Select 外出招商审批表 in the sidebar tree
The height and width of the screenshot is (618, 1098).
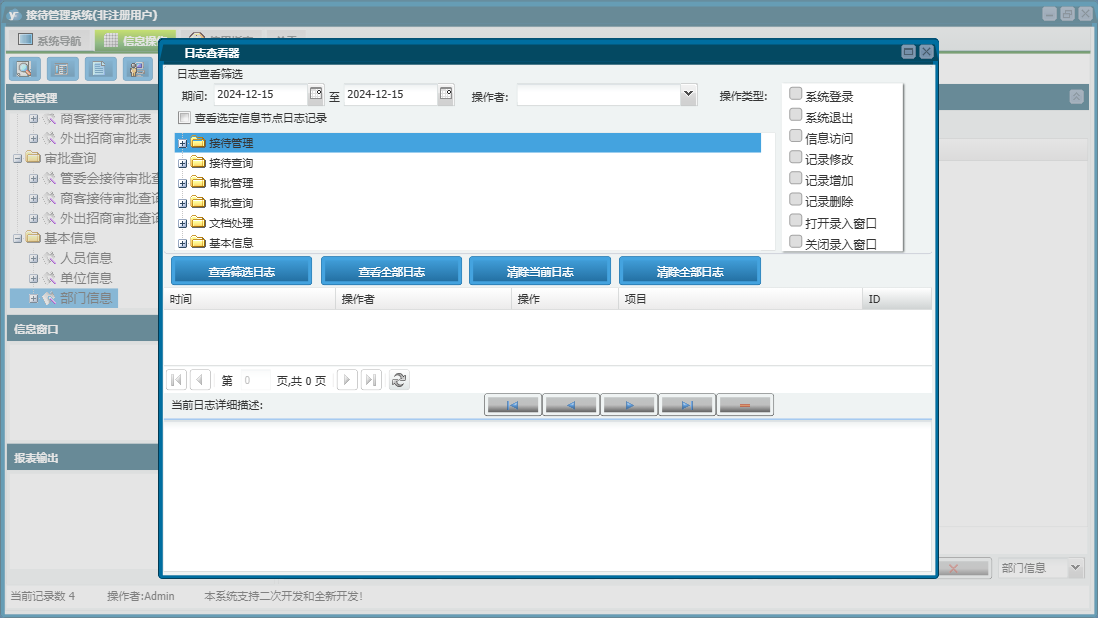106,139
